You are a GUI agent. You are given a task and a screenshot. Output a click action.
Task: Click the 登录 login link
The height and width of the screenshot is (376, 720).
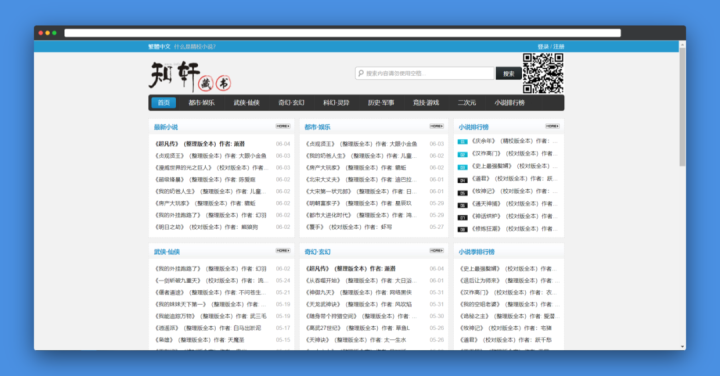click(x=543, y=46)
